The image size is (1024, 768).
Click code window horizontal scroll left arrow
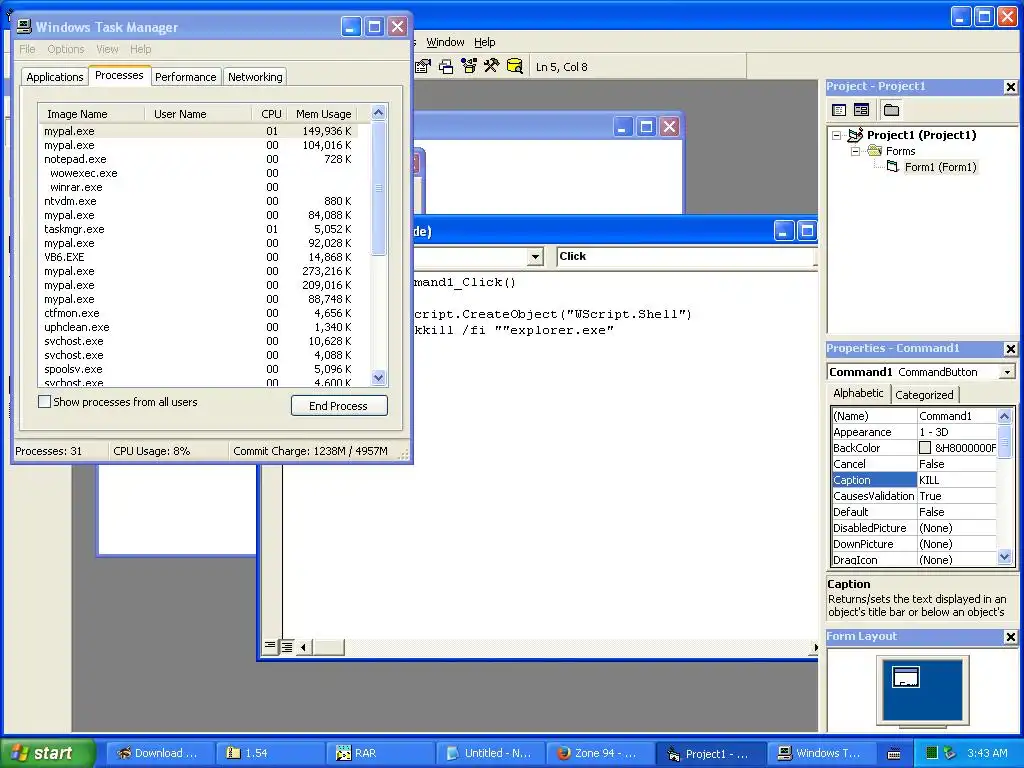[302, 647]
